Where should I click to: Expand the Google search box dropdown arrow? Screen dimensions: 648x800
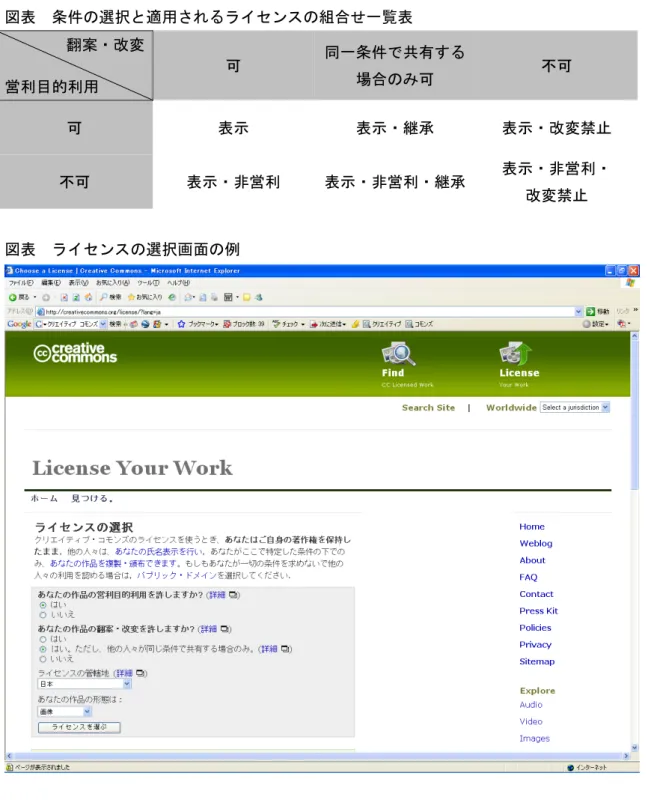[103, 324]
